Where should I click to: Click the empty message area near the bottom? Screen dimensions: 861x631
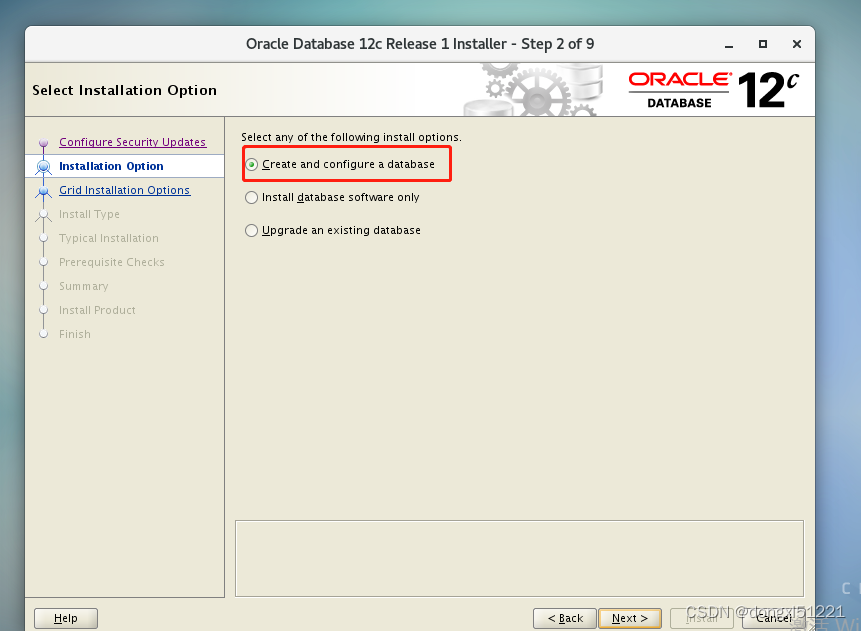pos(519,558)
